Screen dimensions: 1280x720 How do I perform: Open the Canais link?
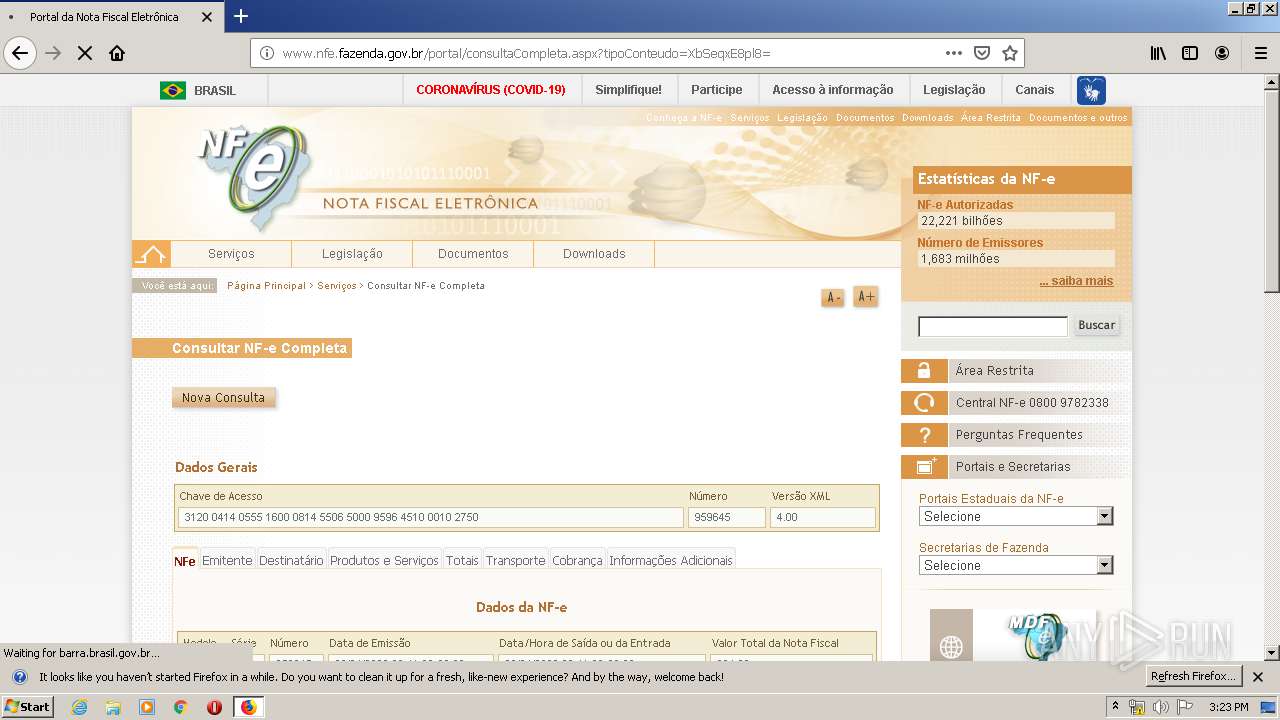coord(1034,90)
